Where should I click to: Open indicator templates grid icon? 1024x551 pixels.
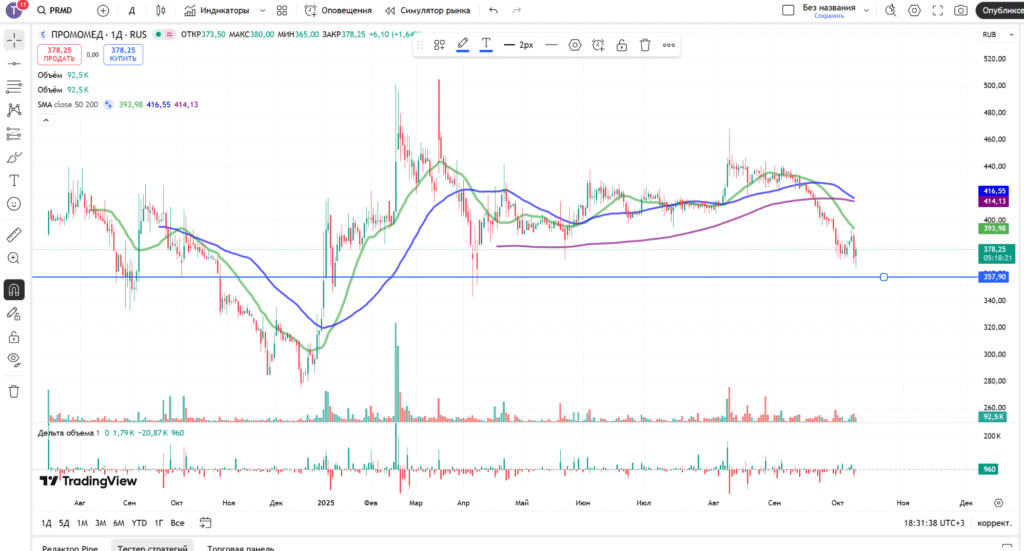pyautogui.click(x=282, y=10)
